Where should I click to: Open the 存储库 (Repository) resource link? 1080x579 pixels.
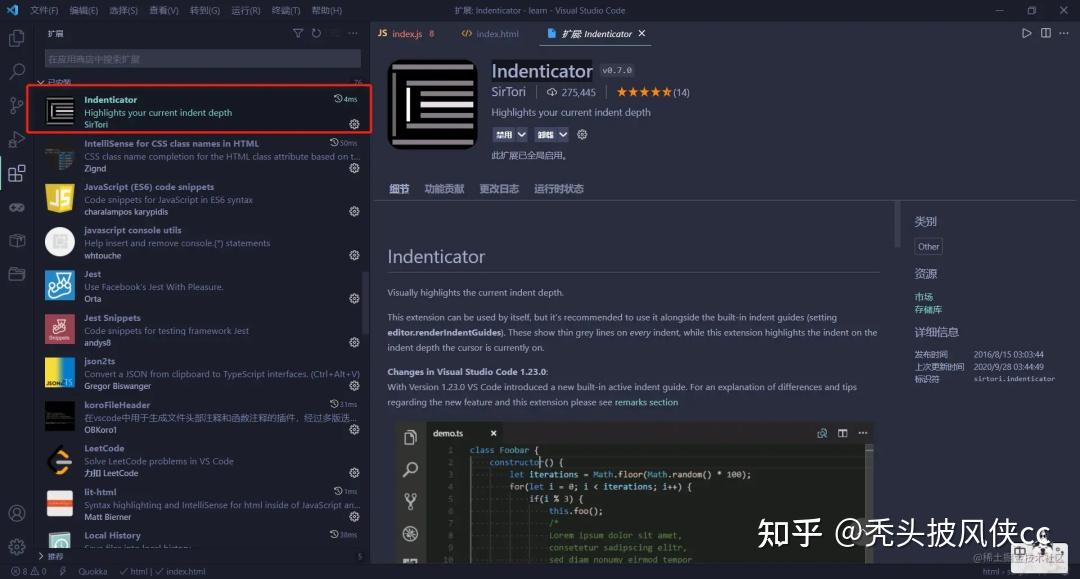[928, 310]
